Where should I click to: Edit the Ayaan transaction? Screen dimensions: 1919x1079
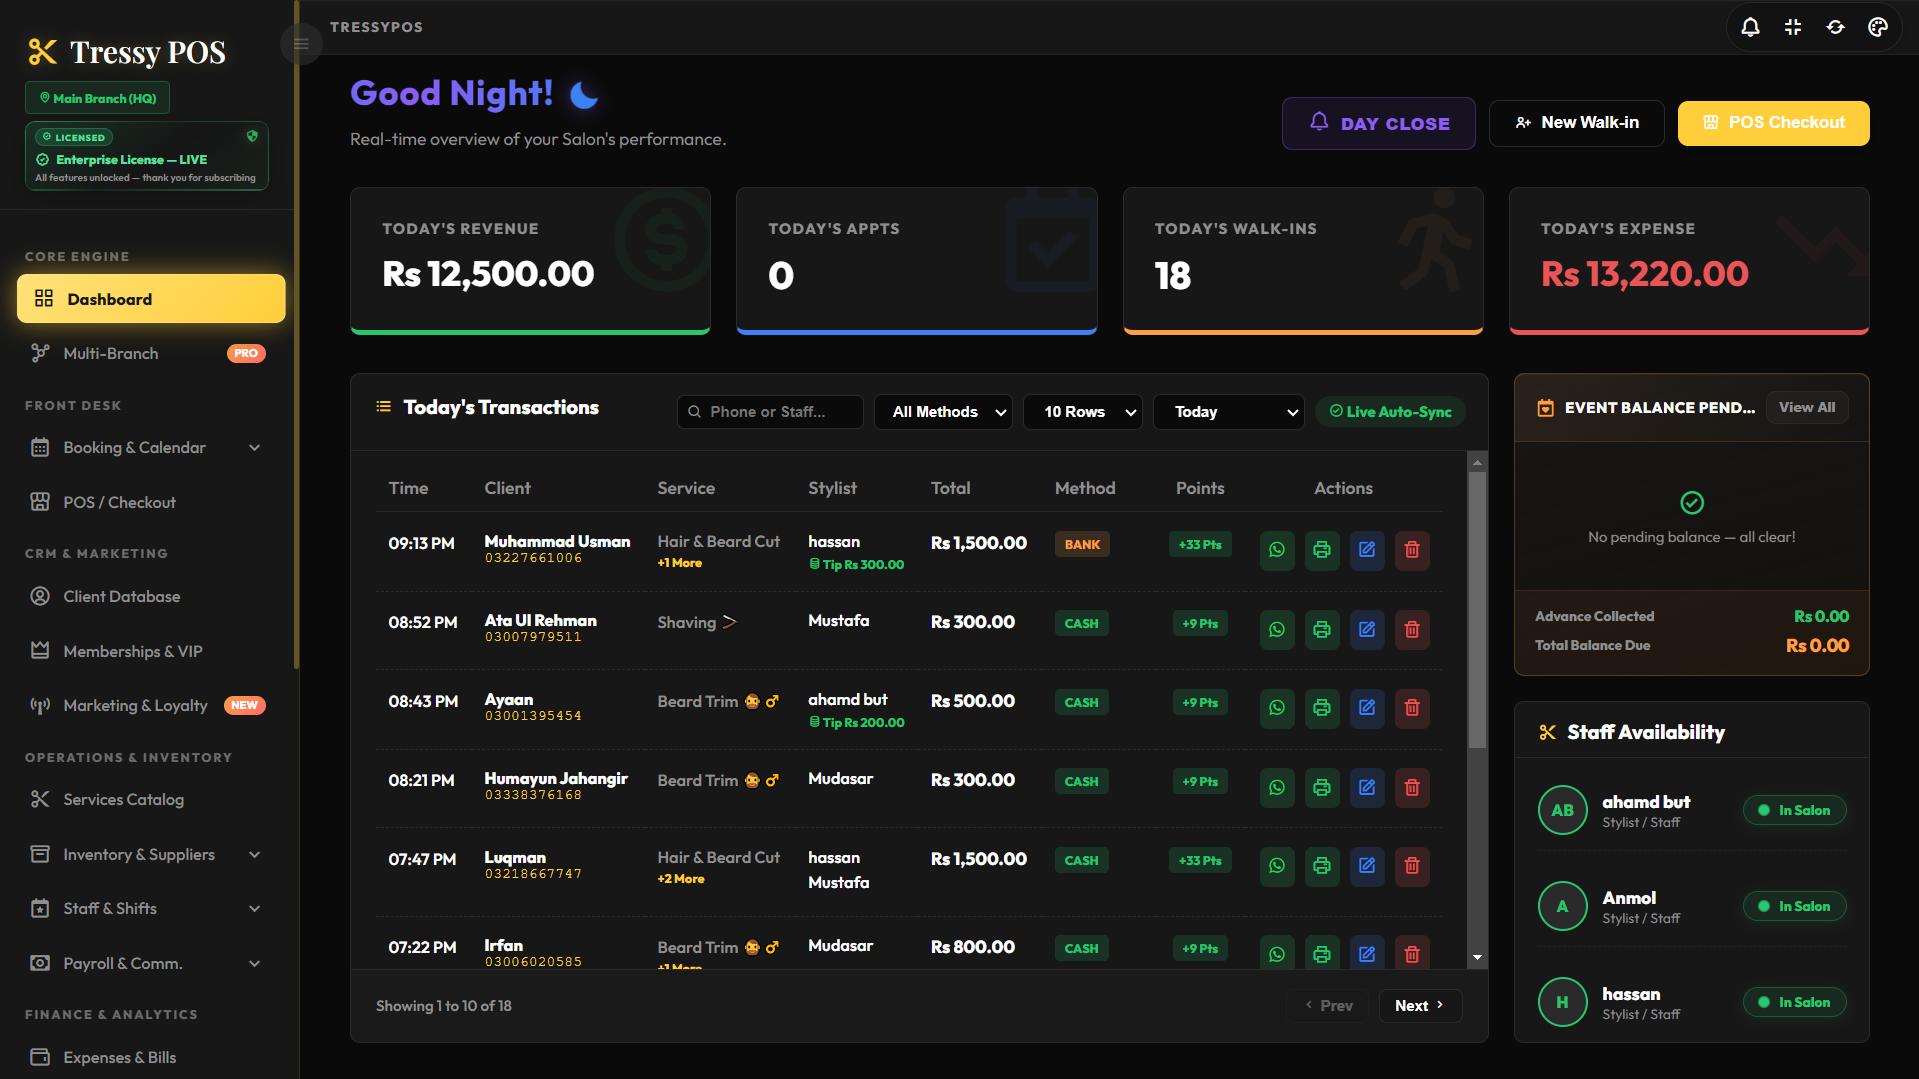point(1367,708)
